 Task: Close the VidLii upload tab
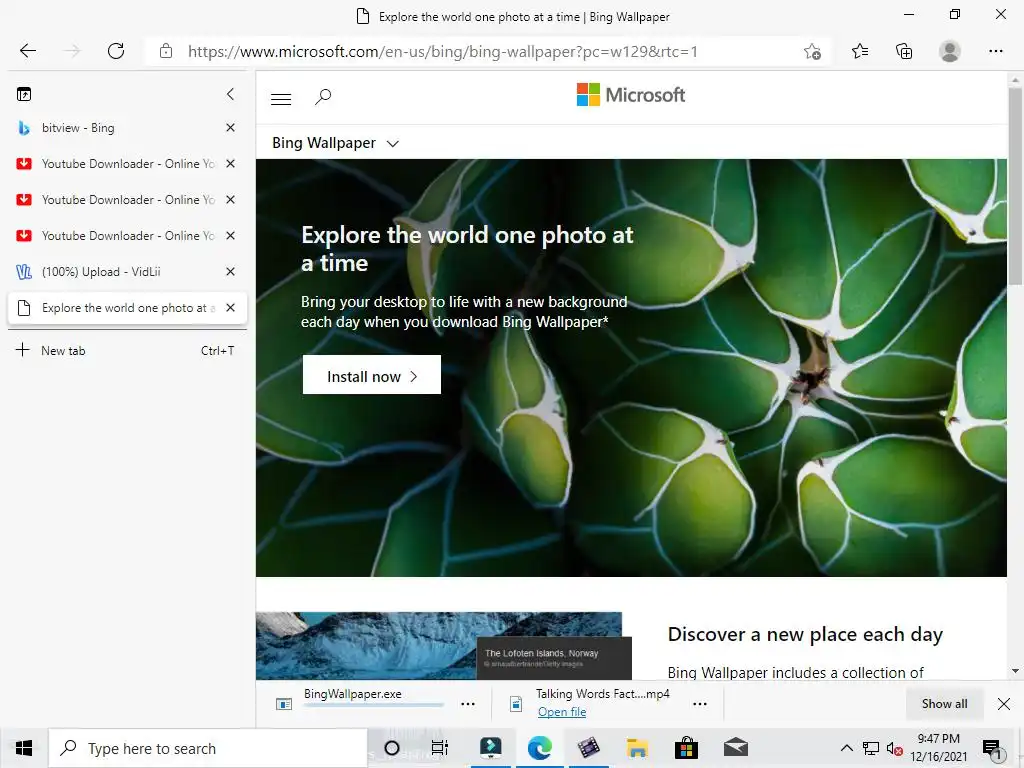230,272
